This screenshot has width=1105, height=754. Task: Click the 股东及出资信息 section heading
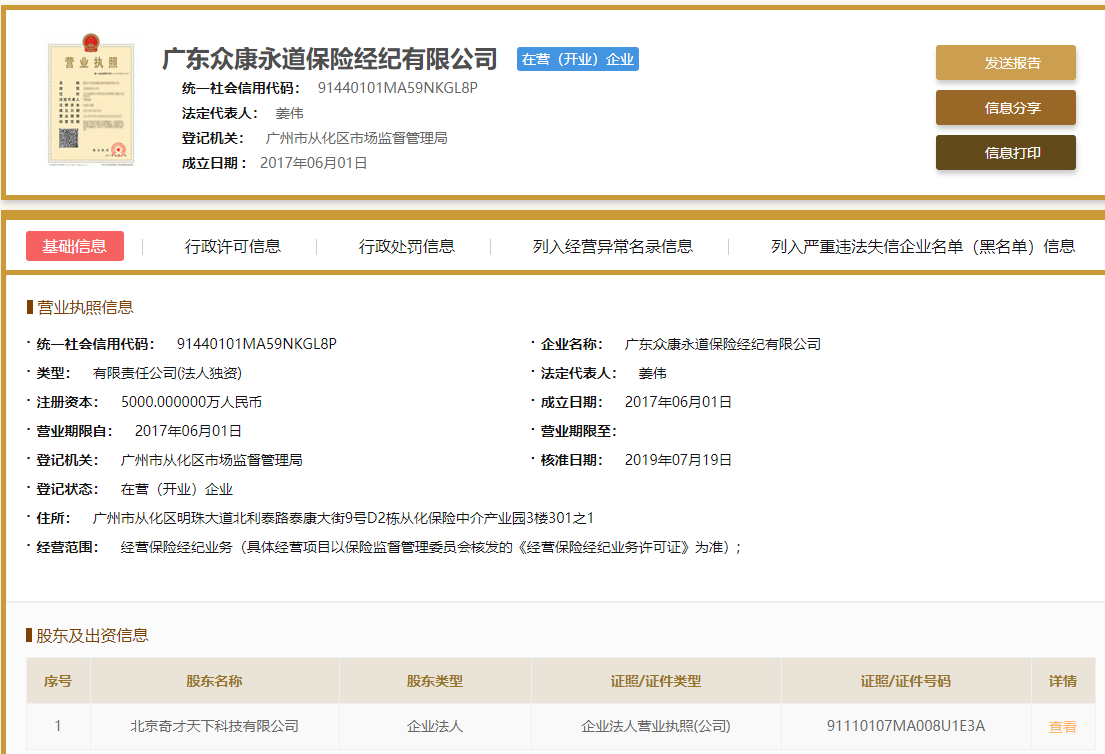pos(92,636)
